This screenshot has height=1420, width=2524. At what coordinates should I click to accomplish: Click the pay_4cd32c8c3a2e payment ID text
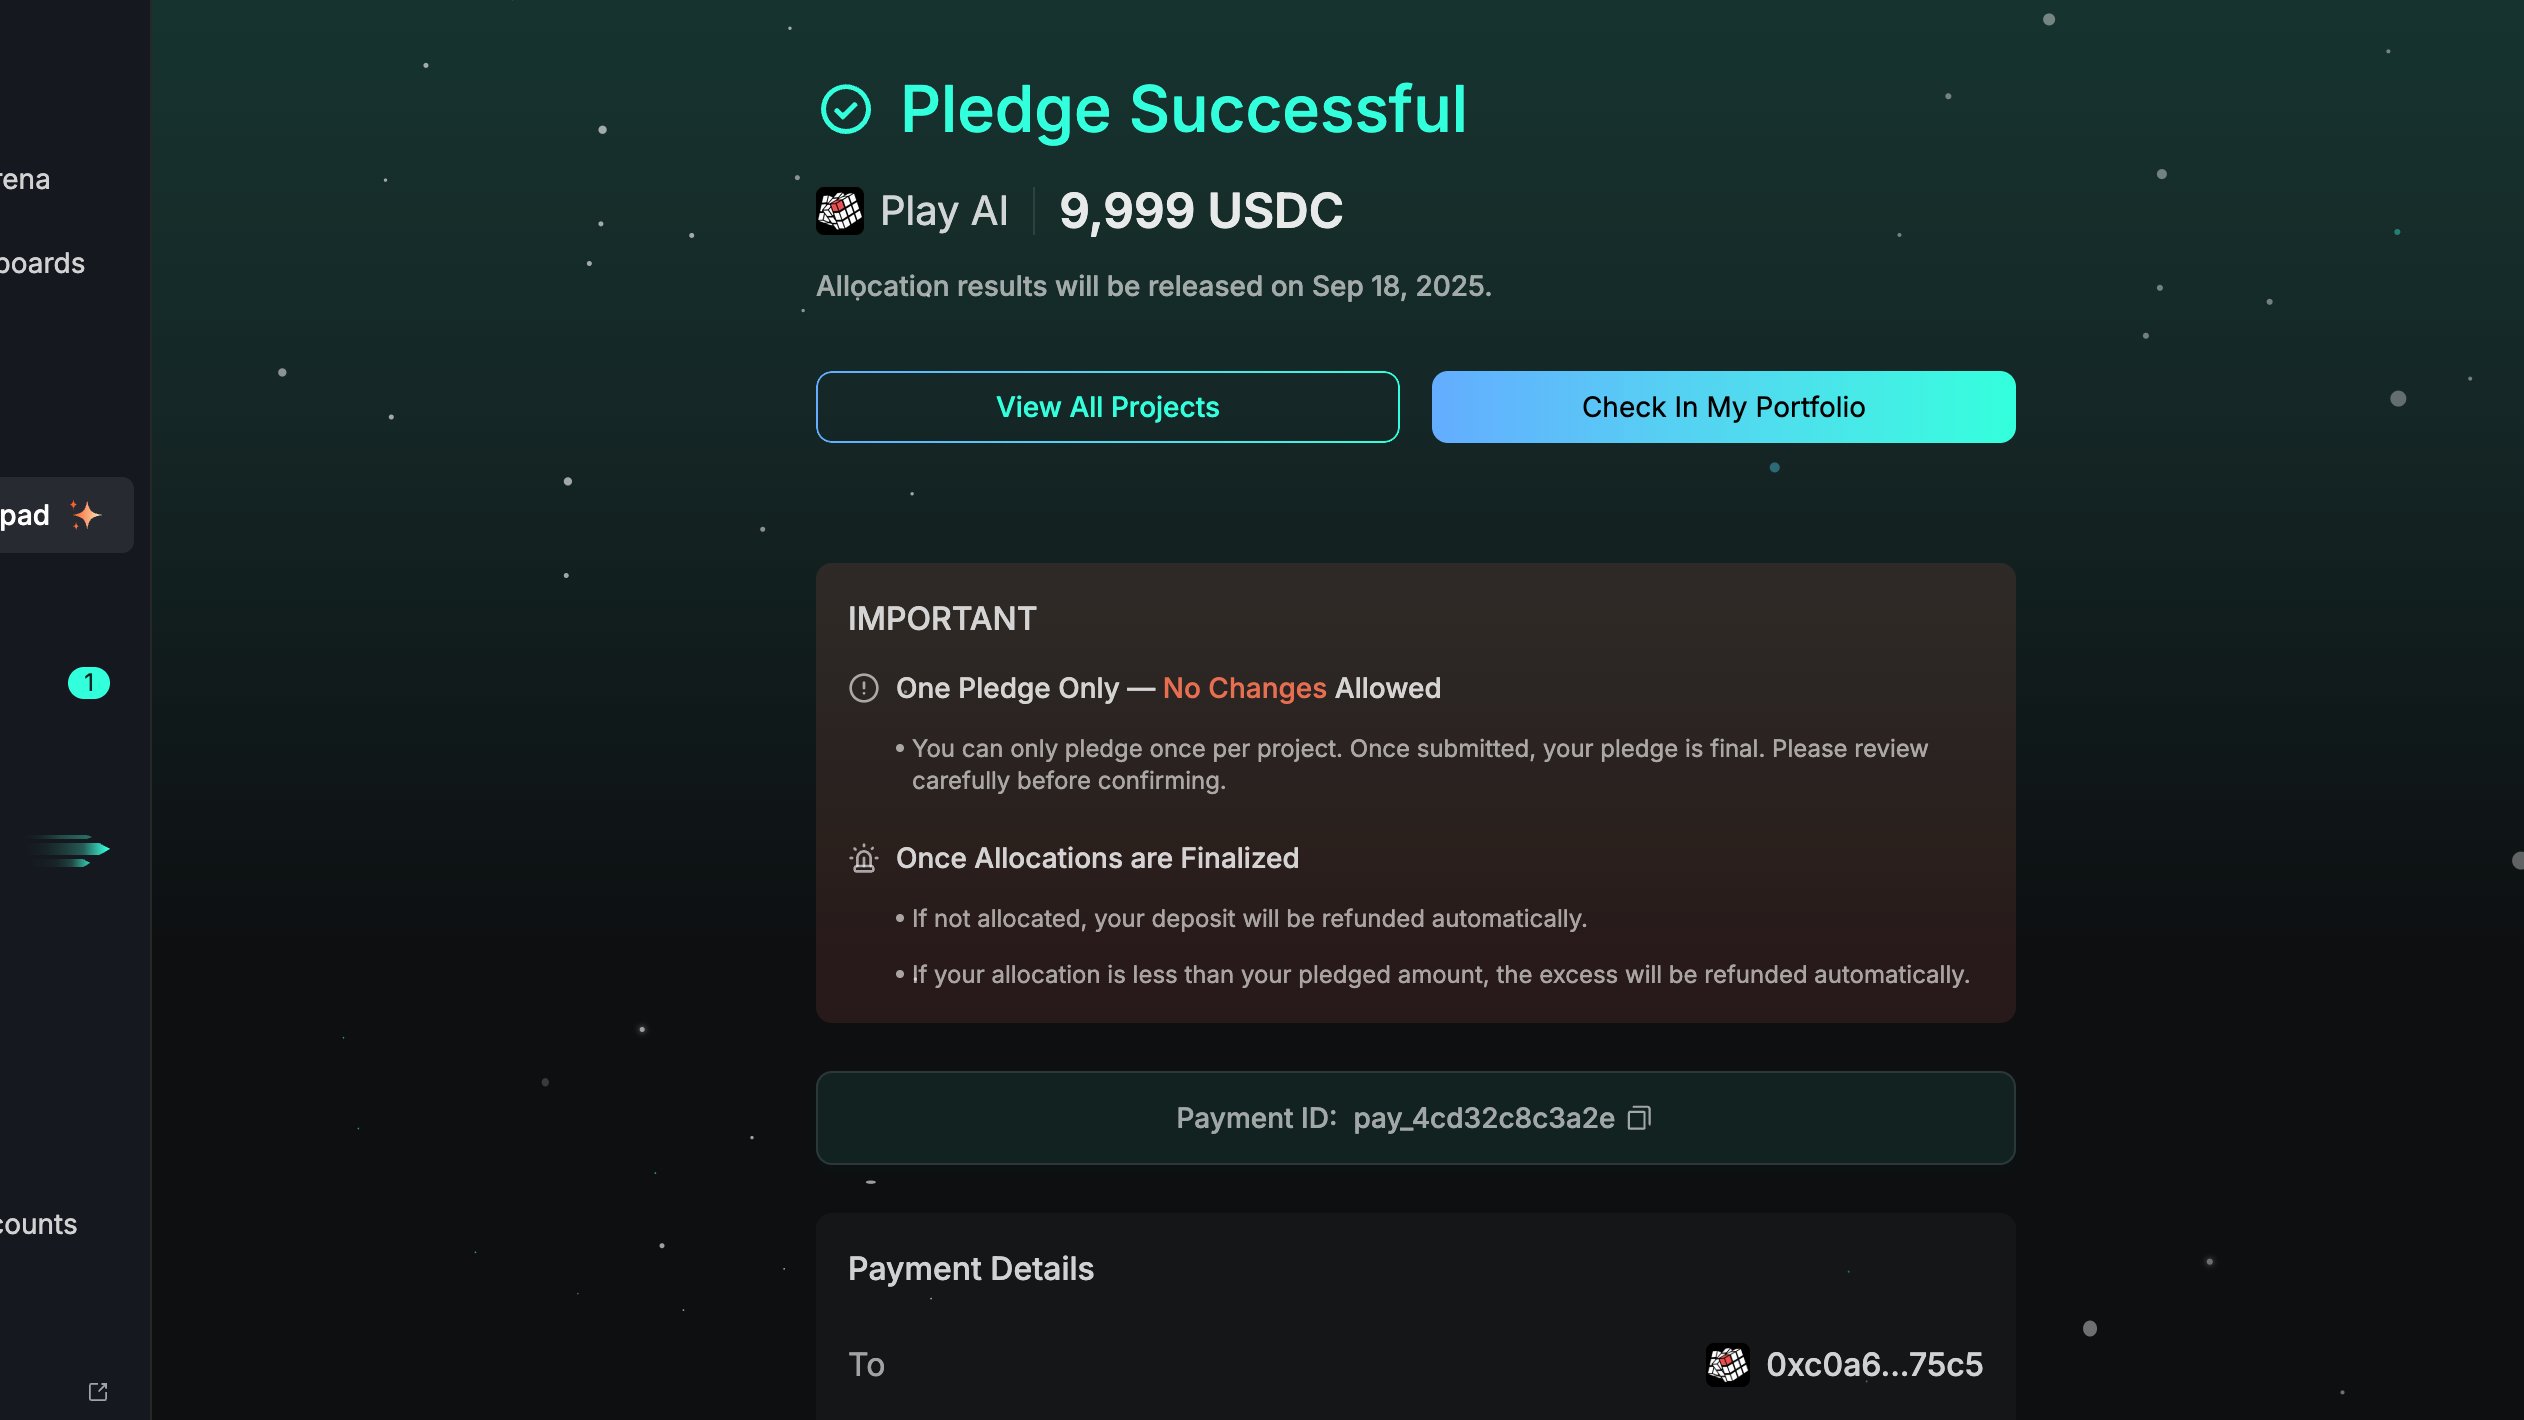(x=1483, y=1118)
